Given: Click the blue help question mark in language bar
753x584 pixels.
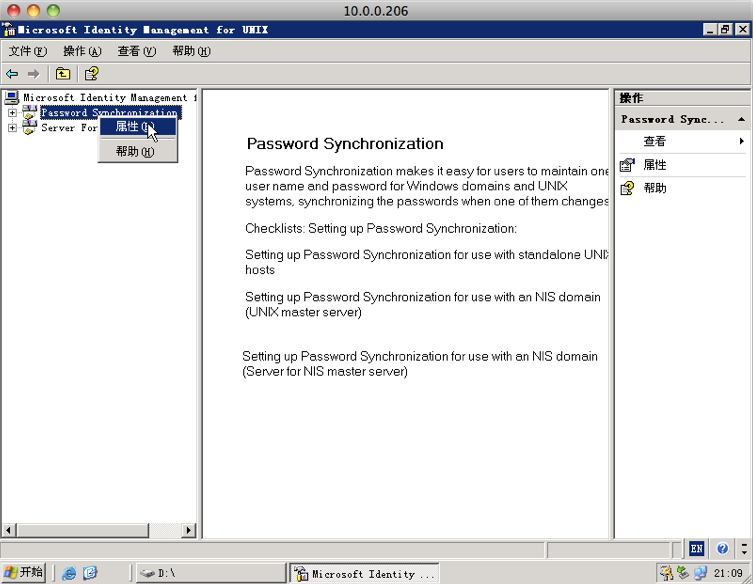Looking at the screenshot, I should pos(722,548).
